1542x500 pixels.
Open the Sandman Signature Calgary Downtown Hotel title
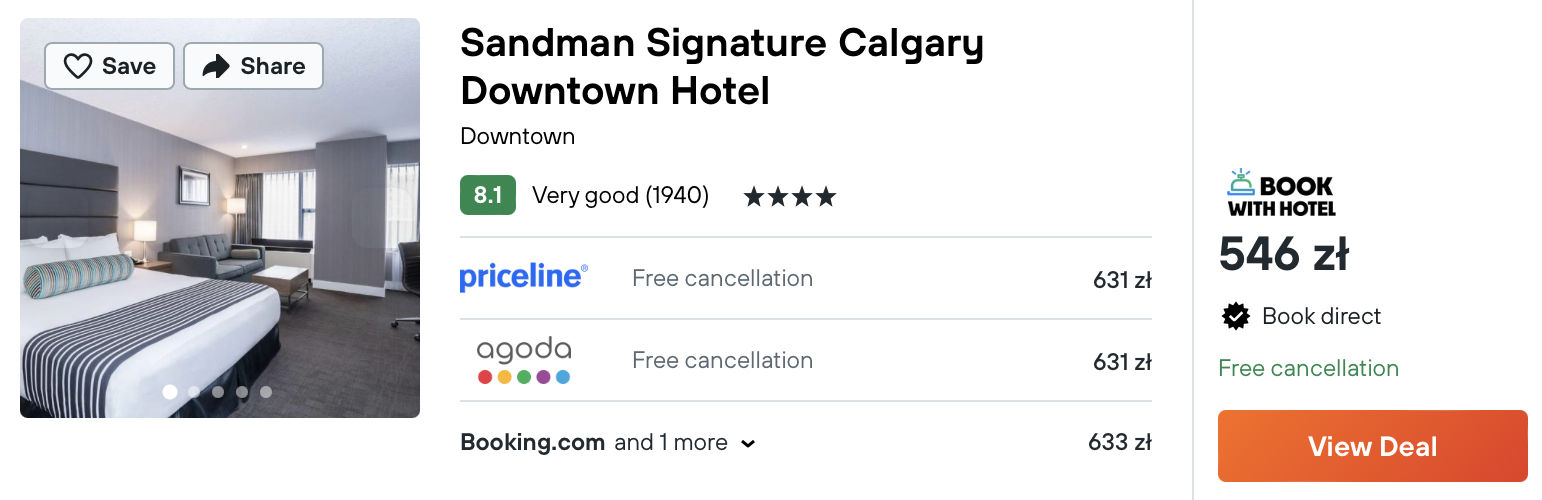722,67
